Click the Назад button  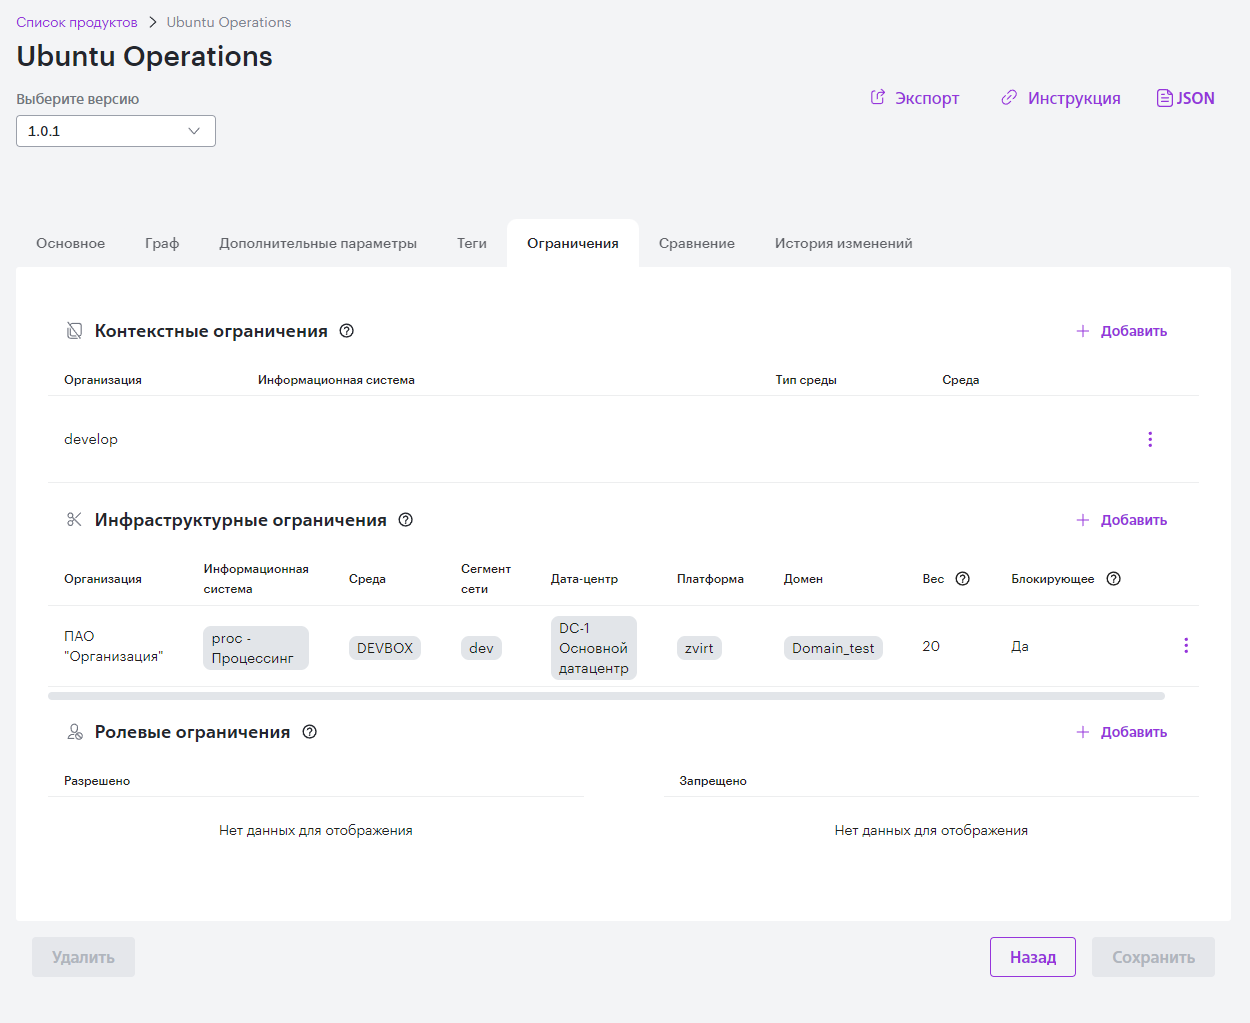(x=1033, y=957)
